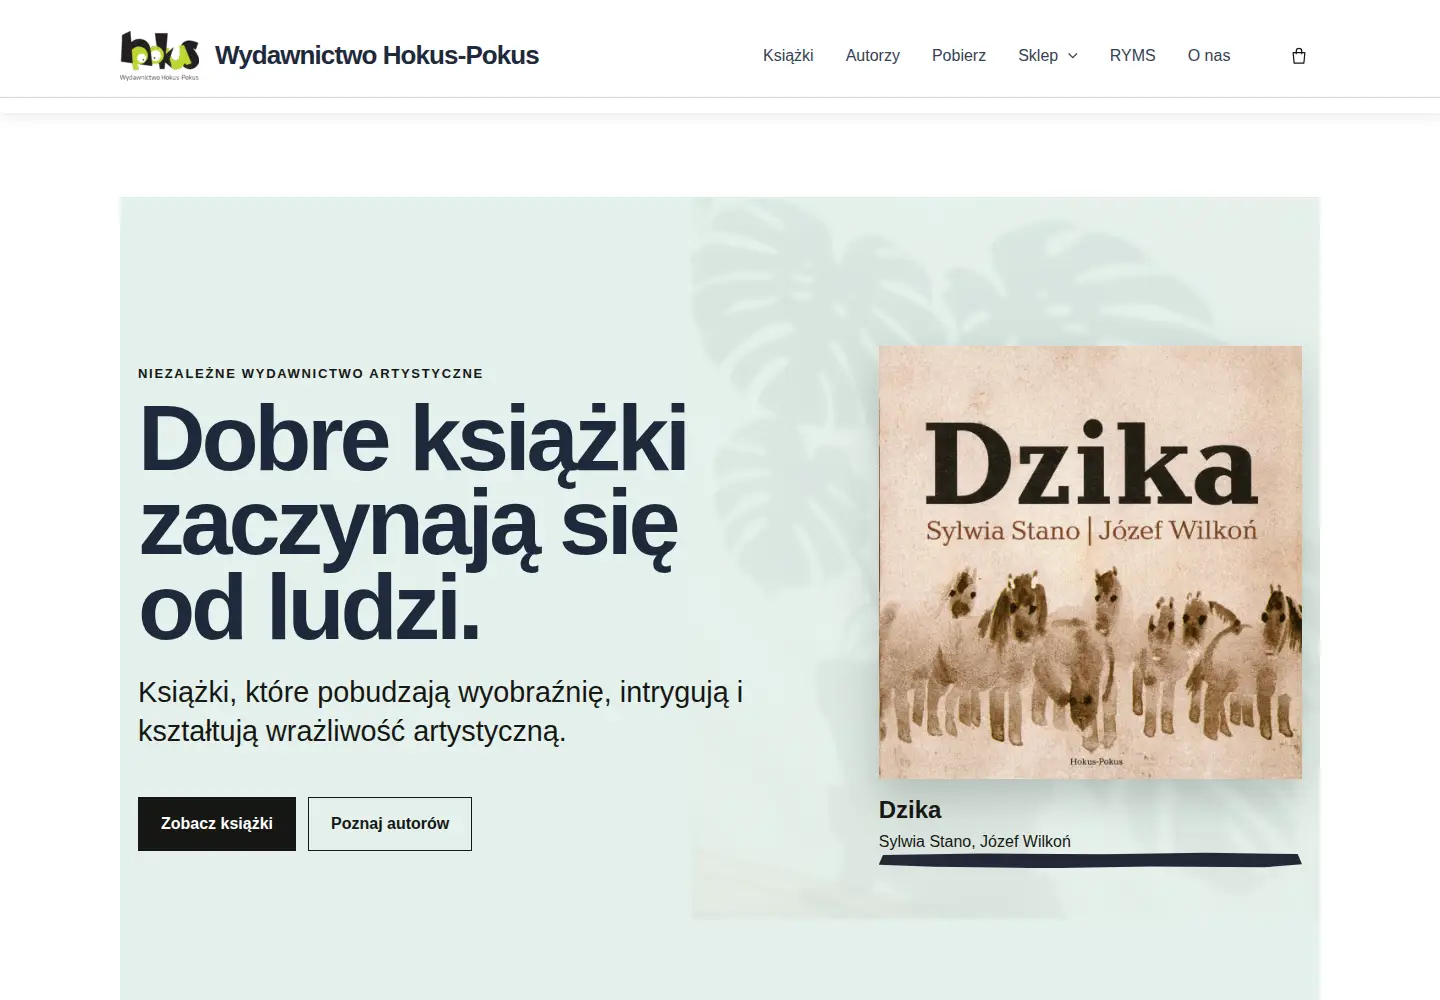Select the RYMS menu item
This screenshot has width=1440, height=1000.
point(1132,56)
